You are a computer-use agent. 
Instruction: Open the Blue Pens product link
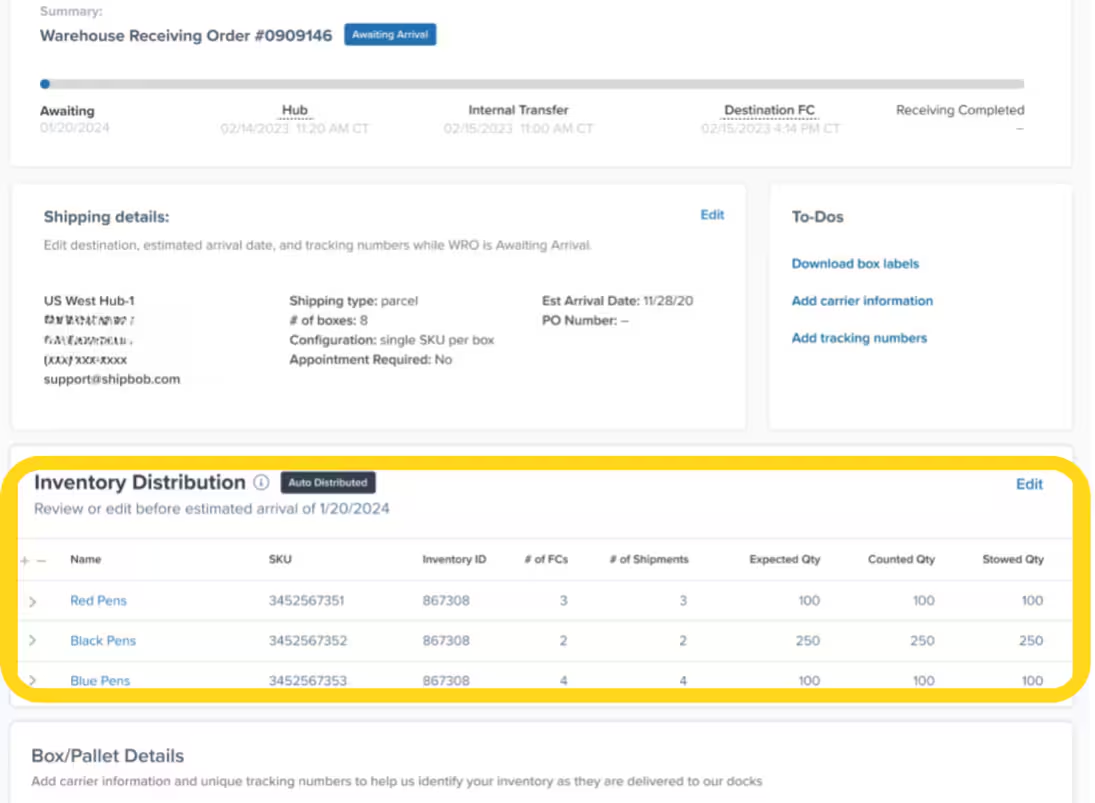[100, 681]
